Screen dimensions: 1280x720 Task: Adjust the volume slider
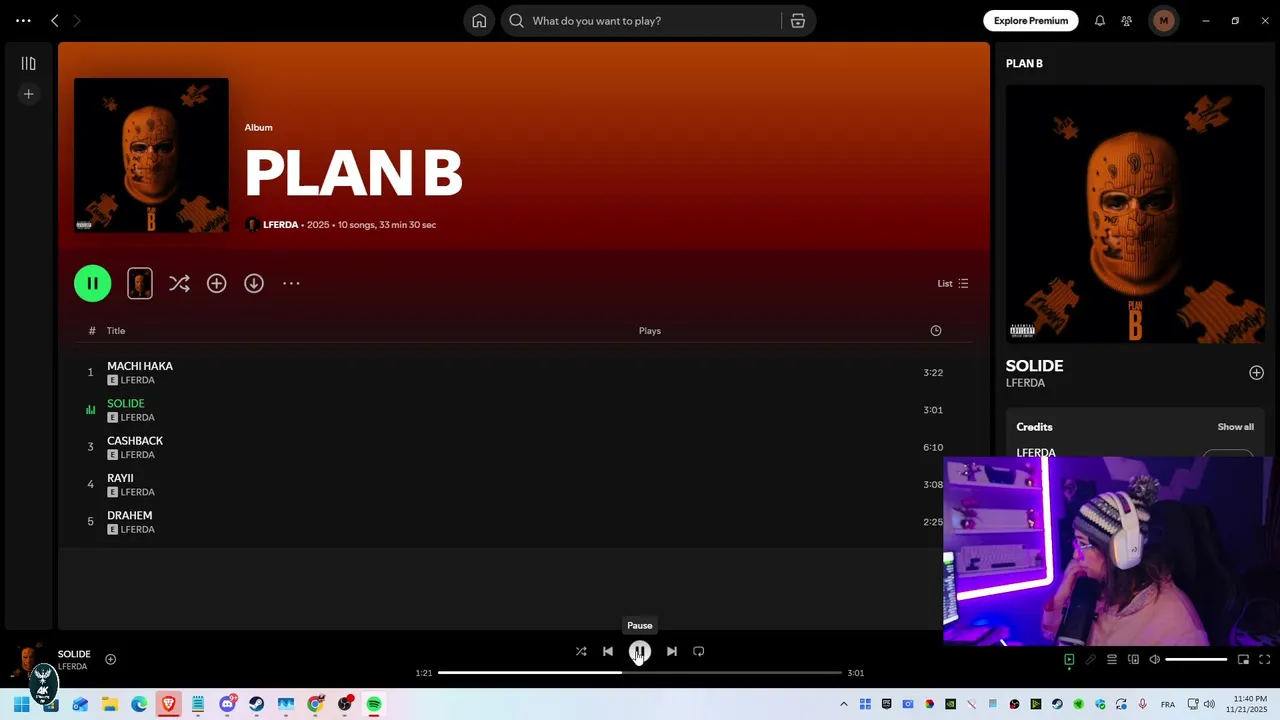click(1196, 659)
